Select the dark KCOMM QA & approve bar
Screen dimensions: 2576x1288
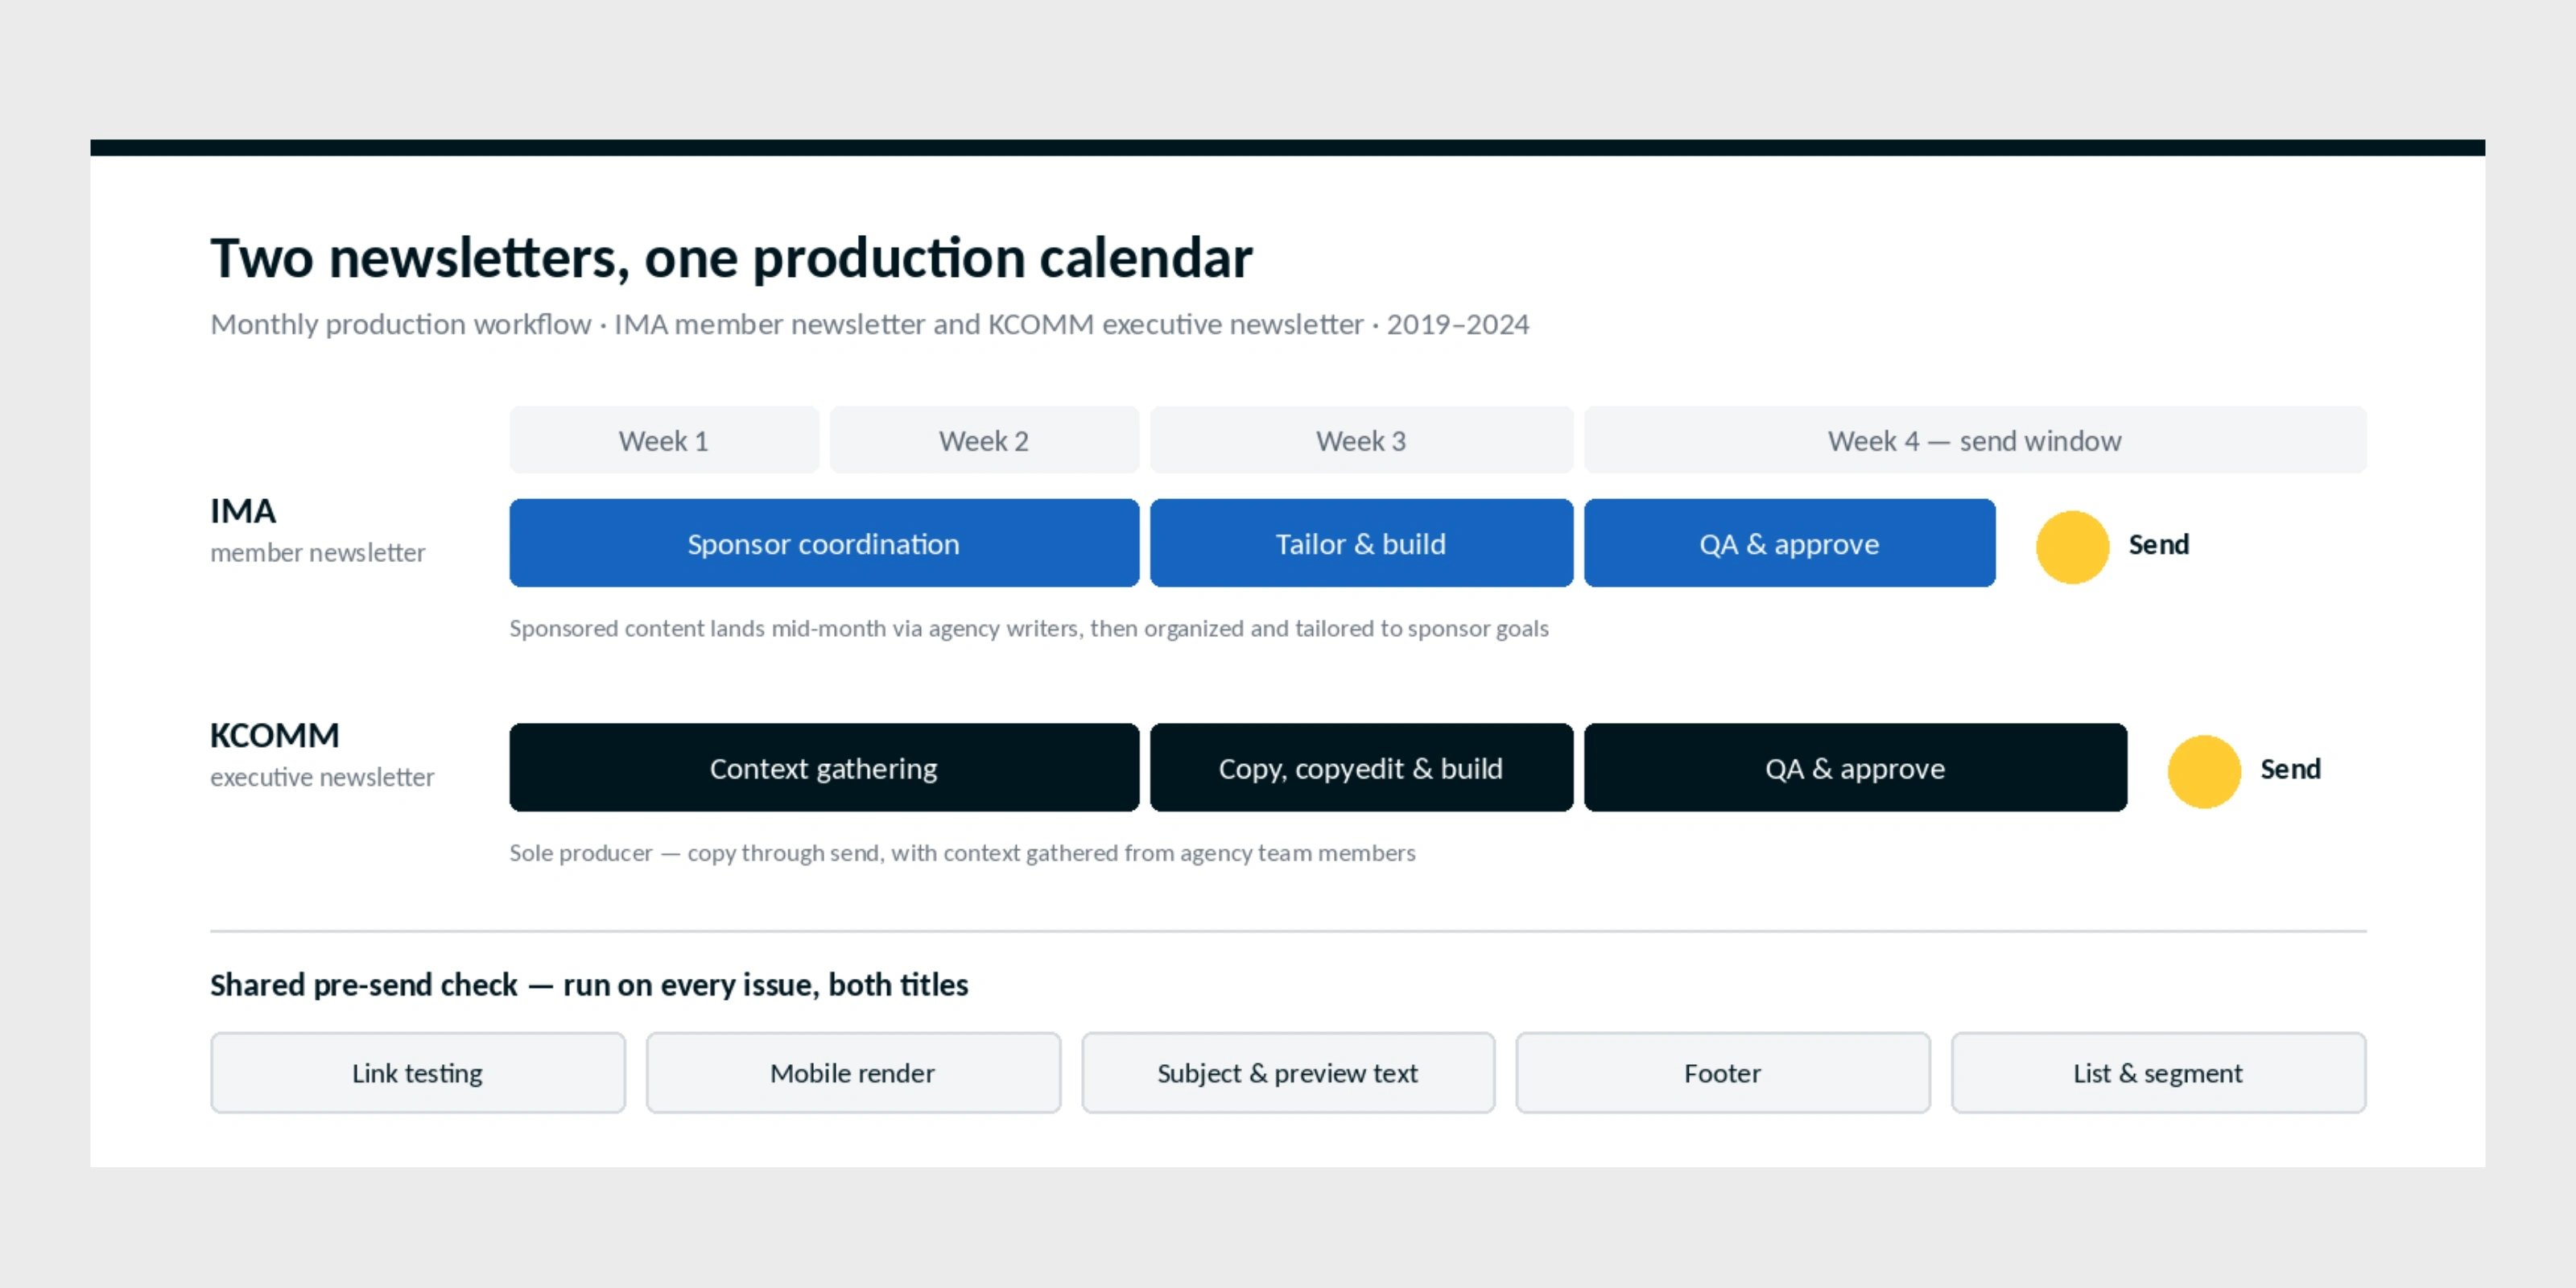click(1855, 767)
